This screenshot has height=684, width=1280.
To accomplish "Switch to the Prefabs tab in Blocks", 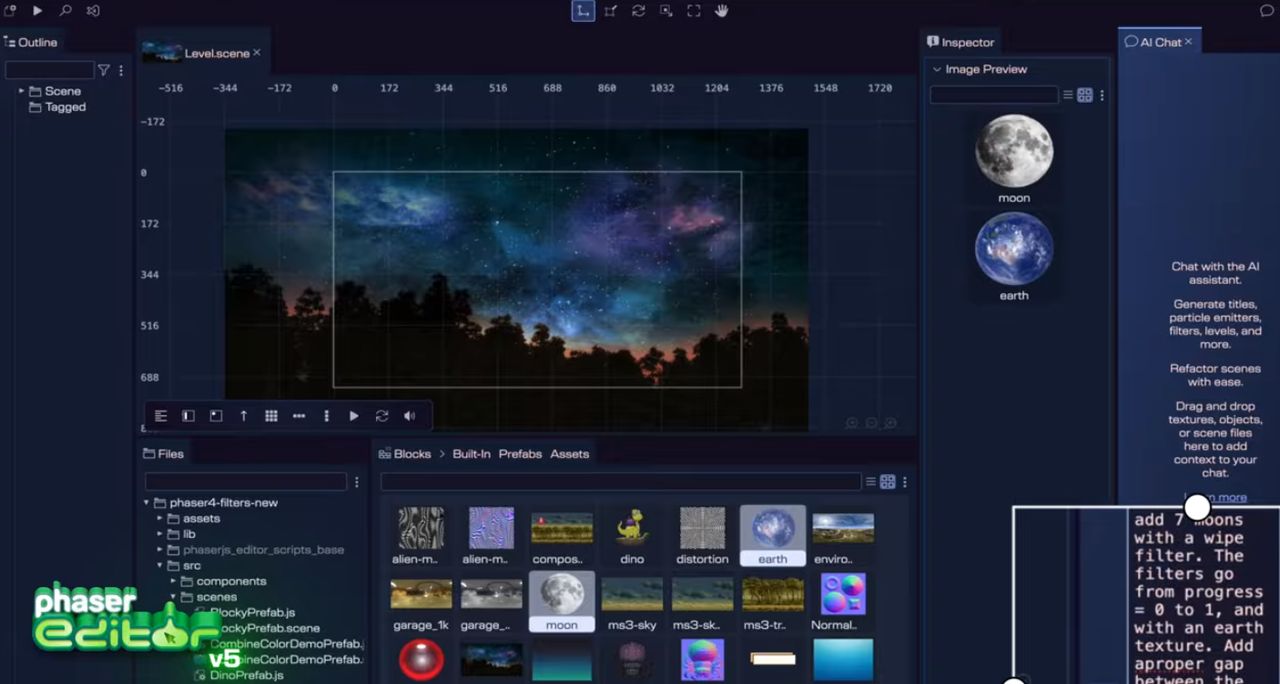I will pos(520,454).
